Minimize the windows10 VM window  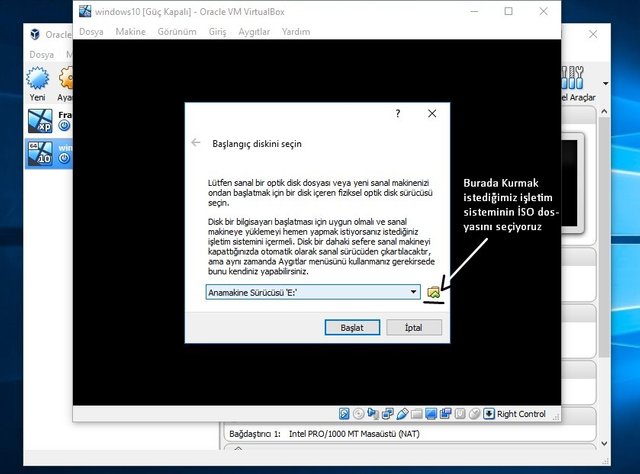coord(474,11)
